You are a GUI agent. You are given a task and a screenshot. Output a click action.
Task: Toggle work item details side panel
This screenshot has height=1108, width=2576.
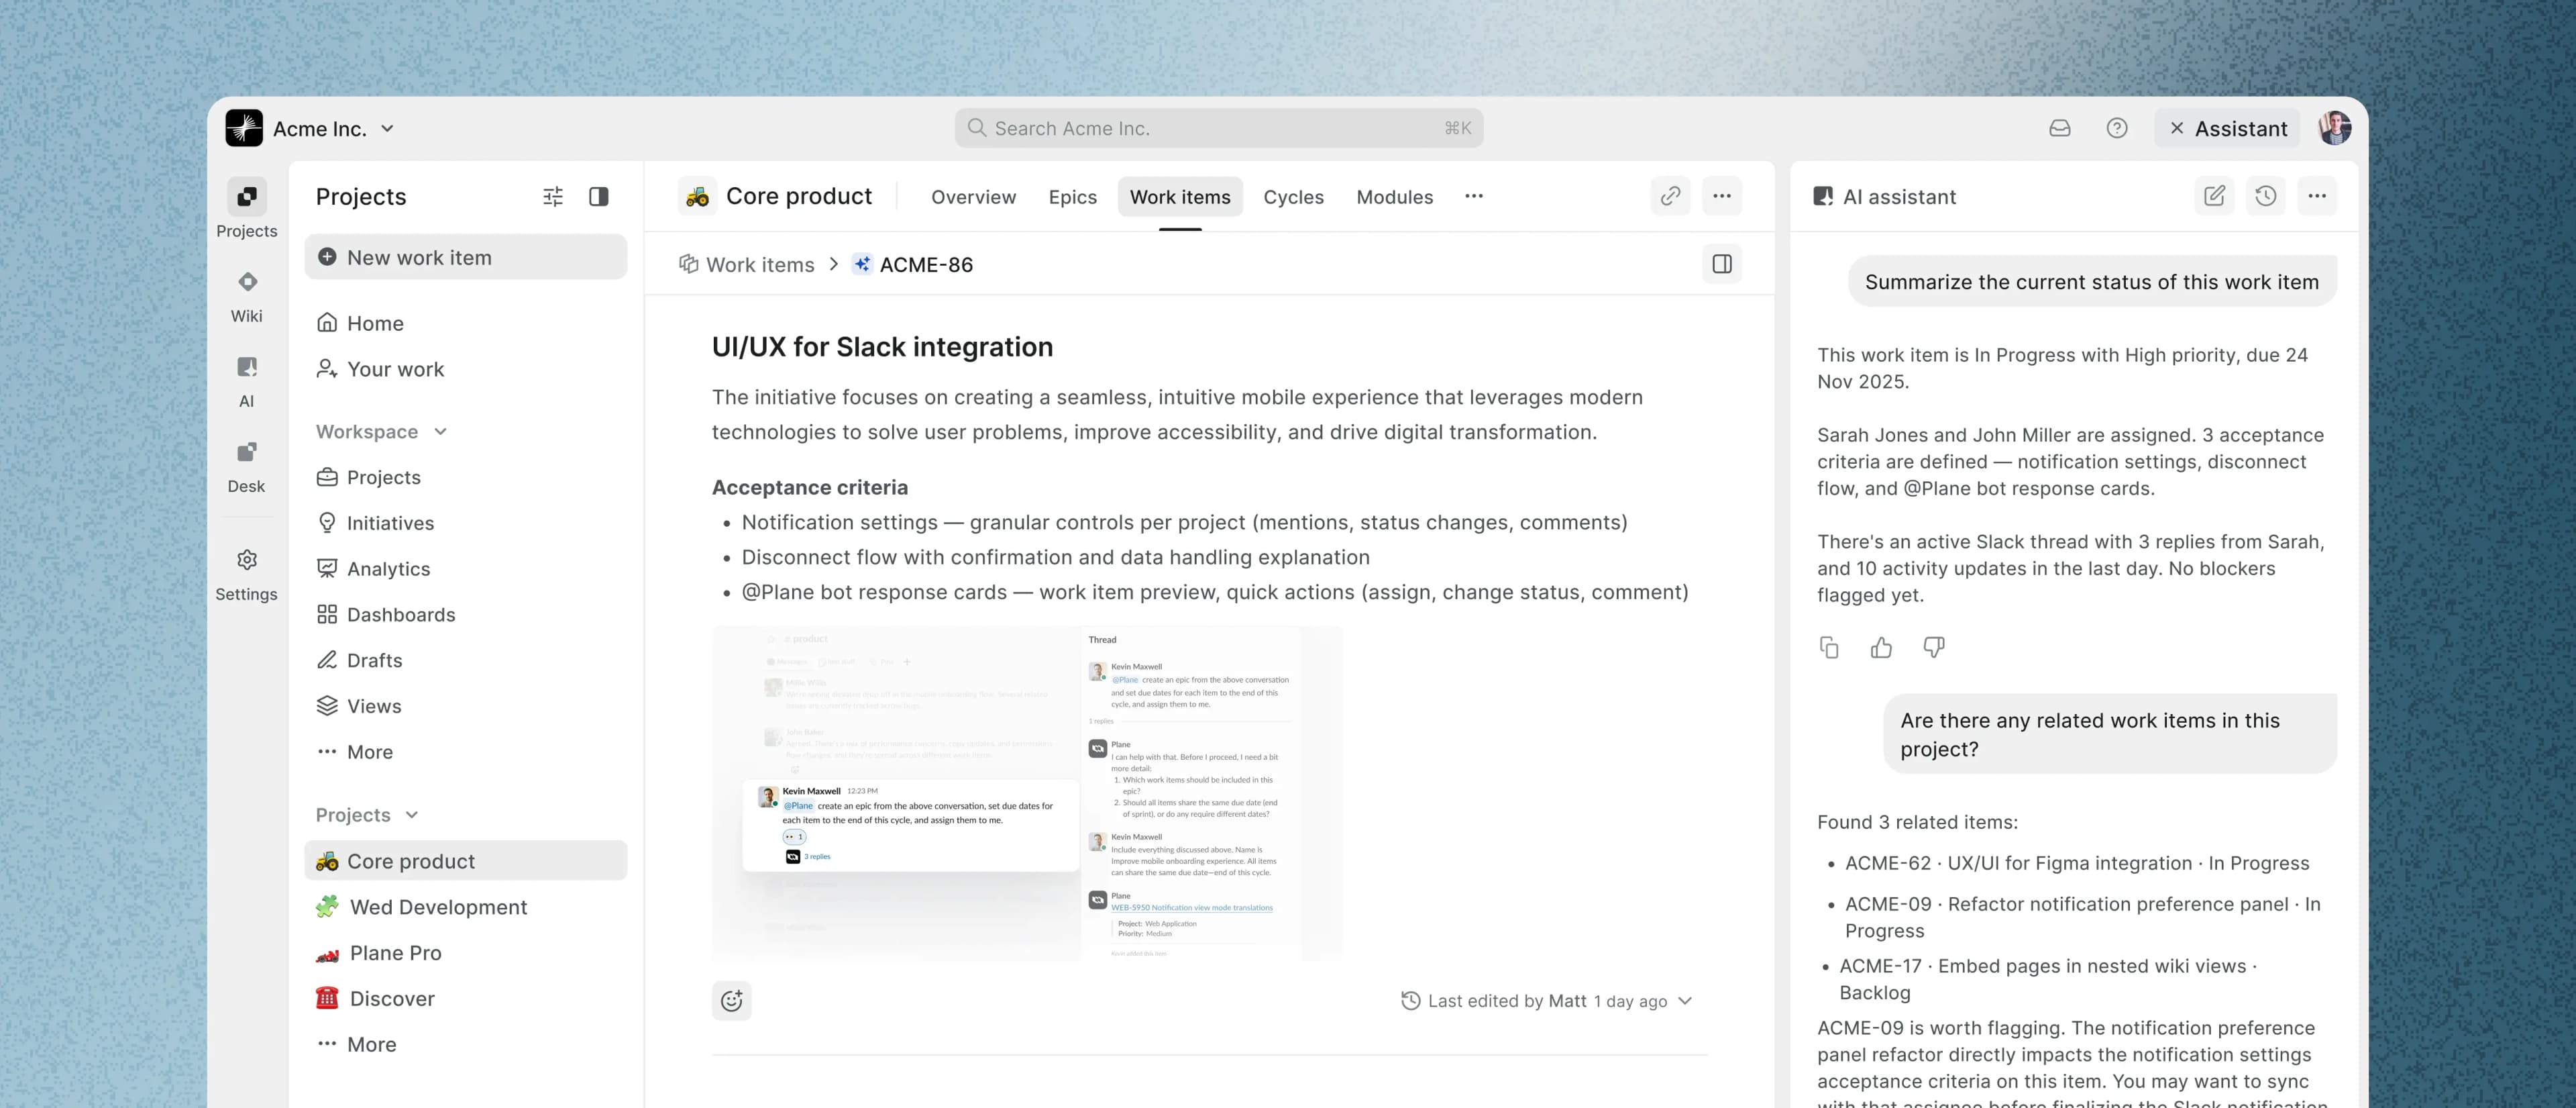coord(1721,264)
